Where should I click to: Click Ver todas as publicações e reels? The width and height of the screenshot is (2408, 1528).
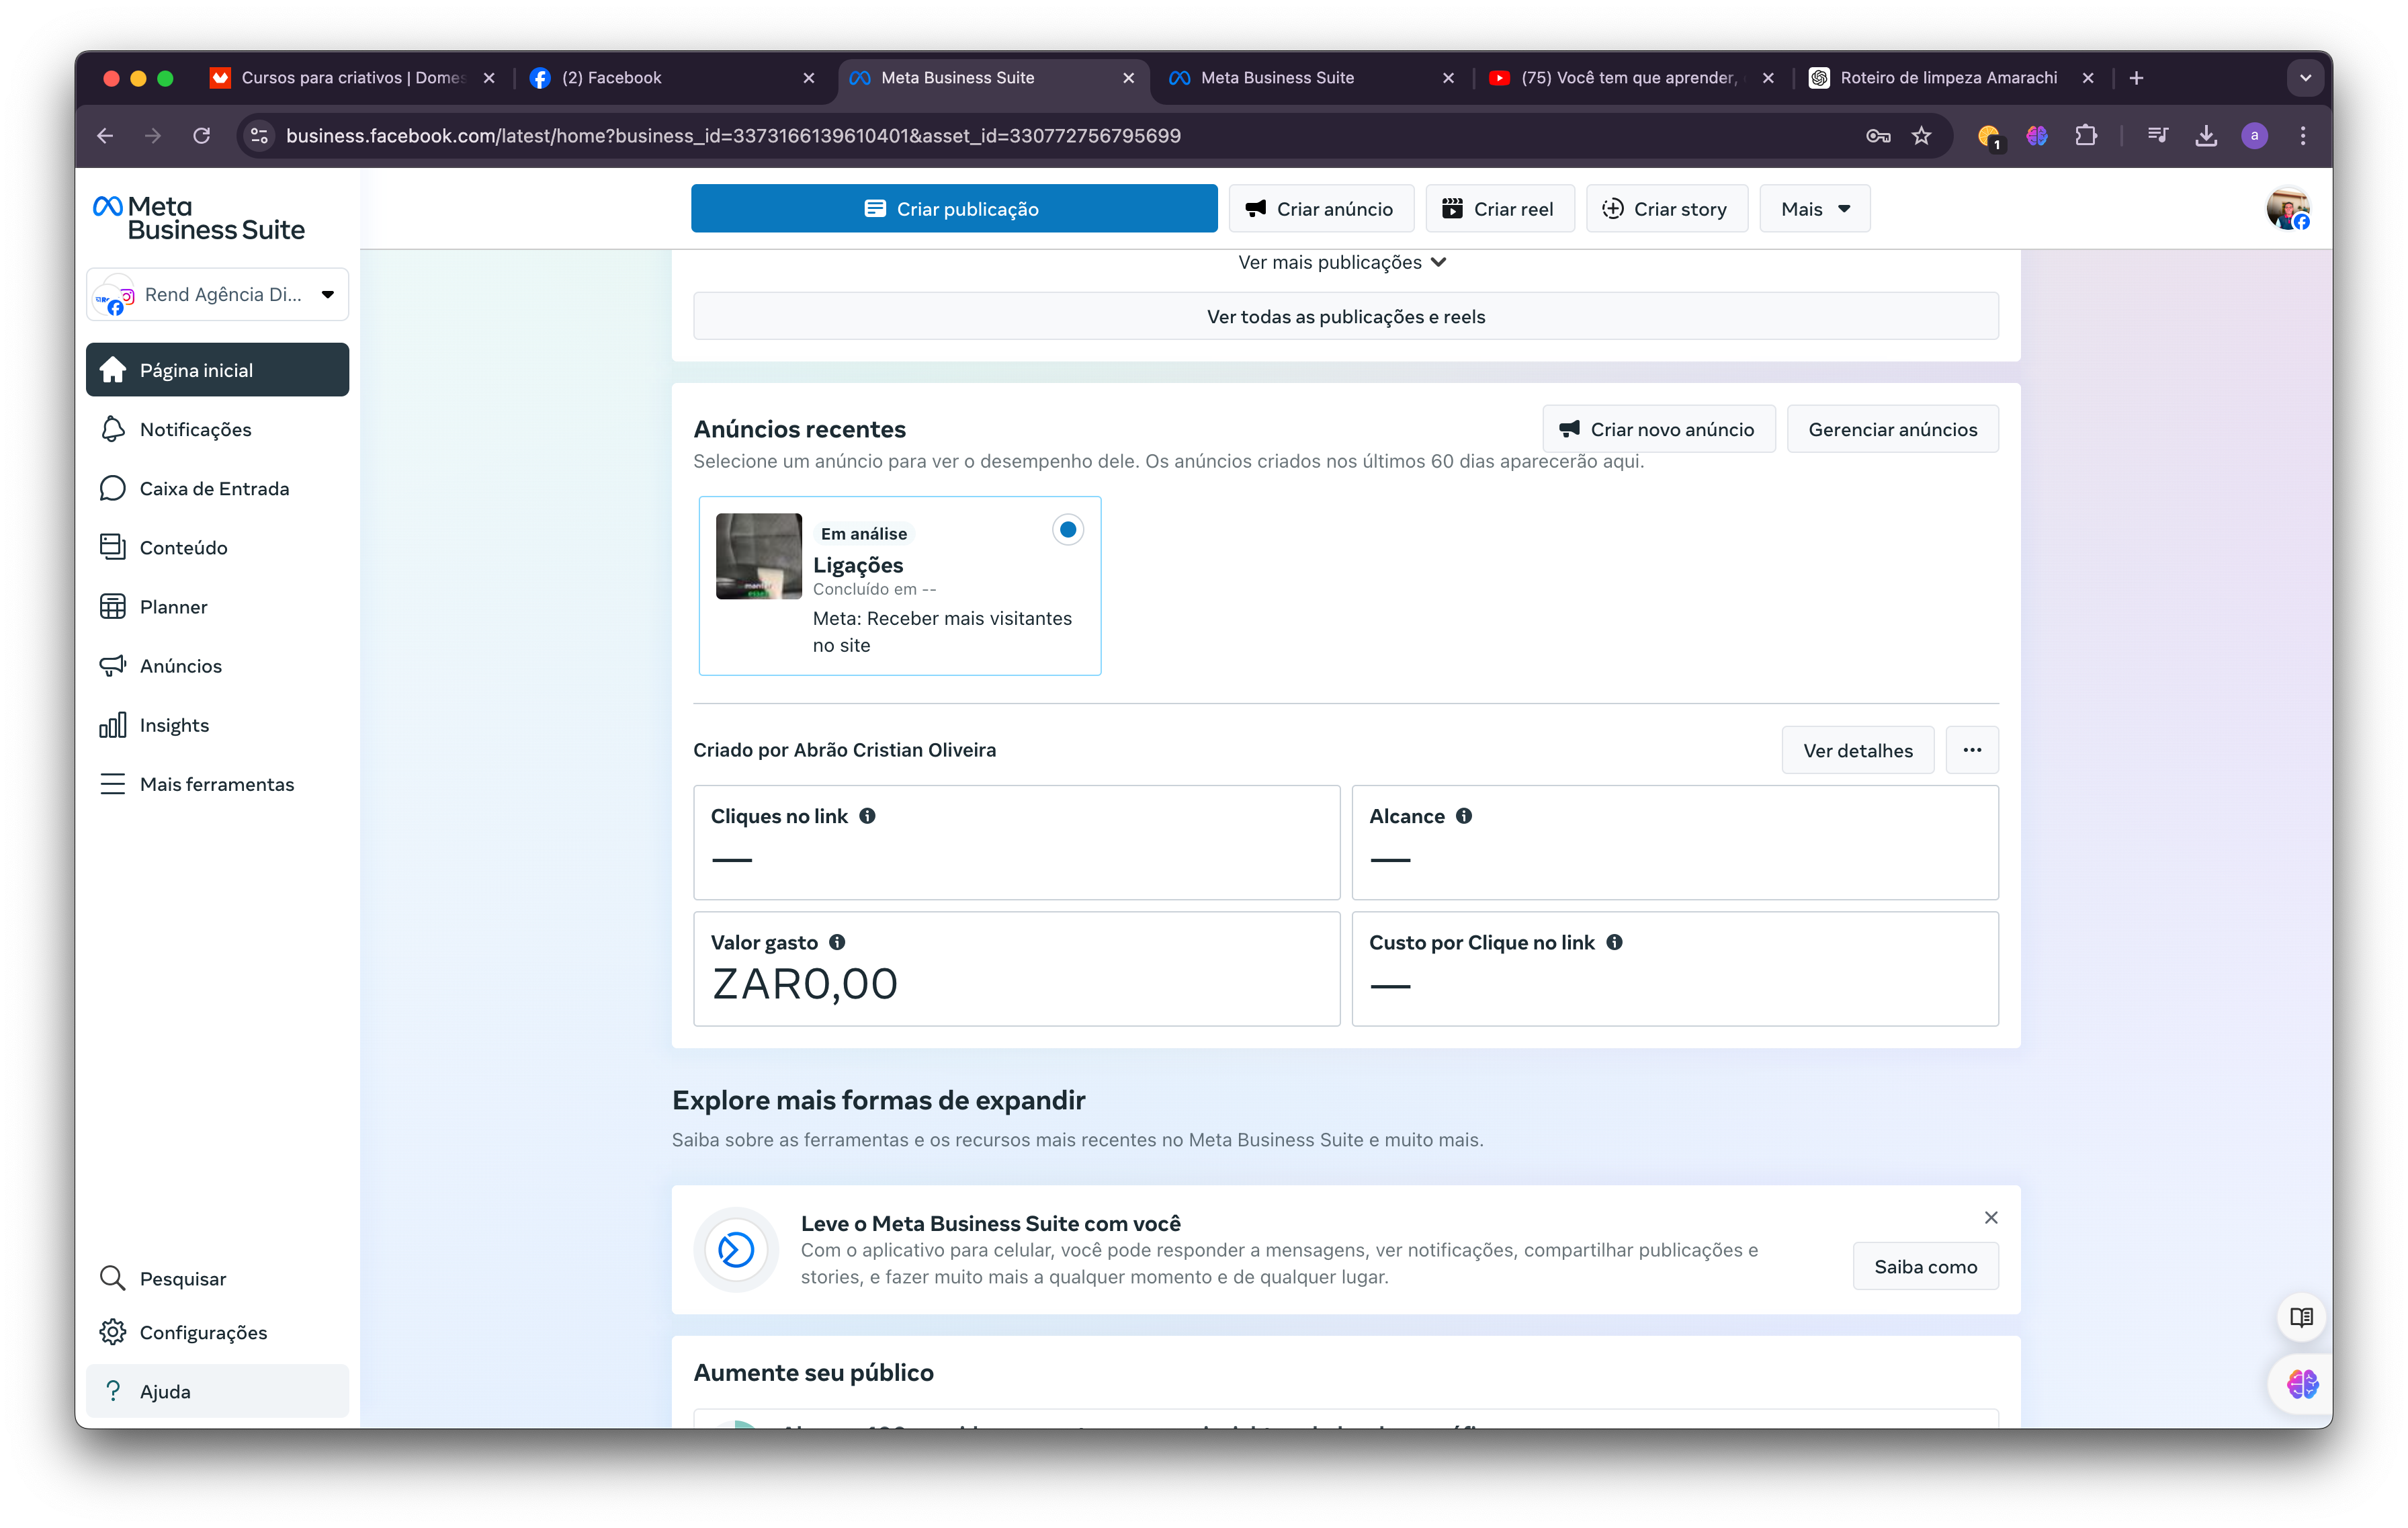1346,316
